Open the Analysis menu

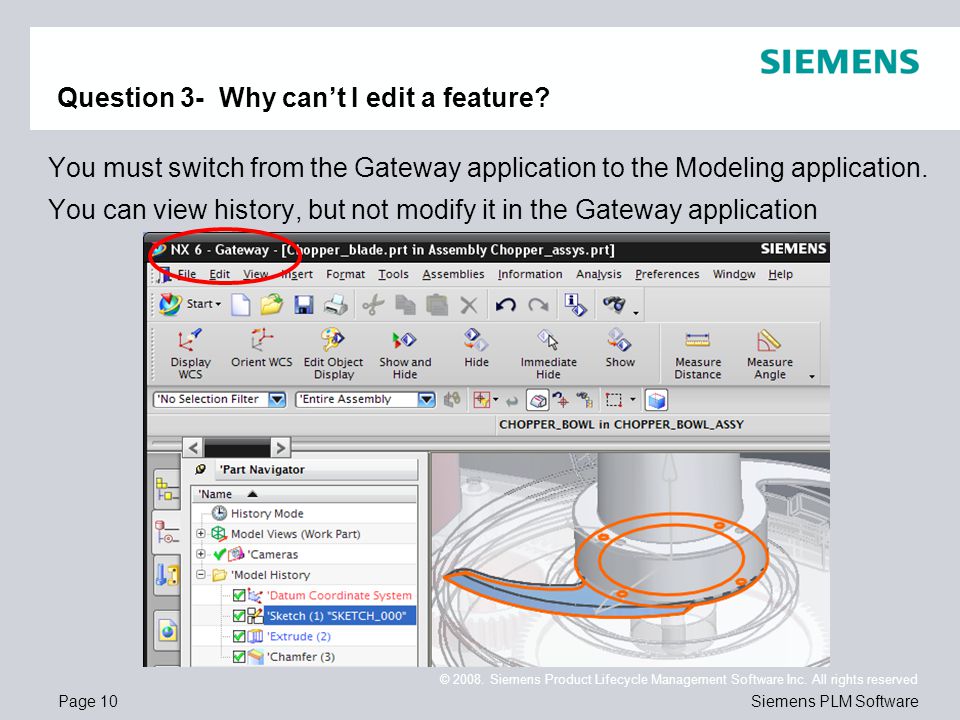tap(598, 274)
